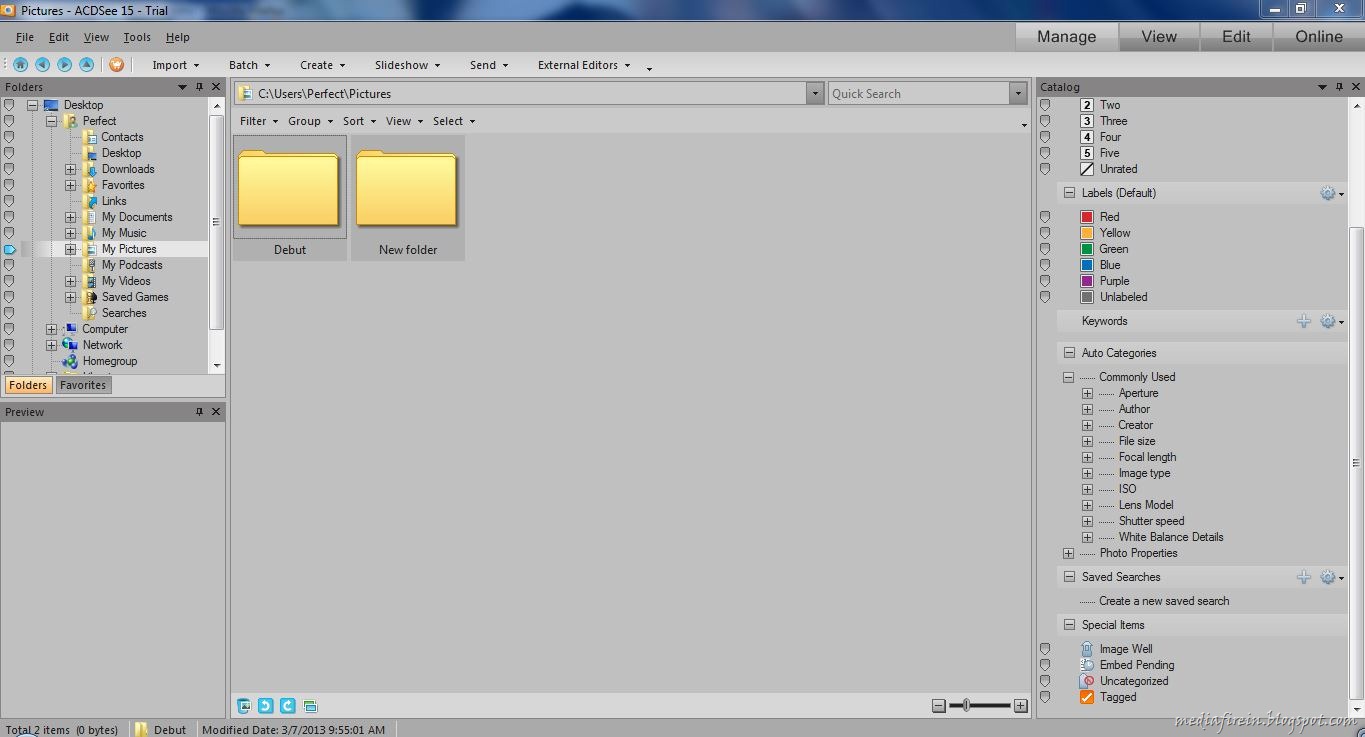Toggle the Easy-Select indicator for My Music folder
1365x737 pixels.
pos(9,233)
